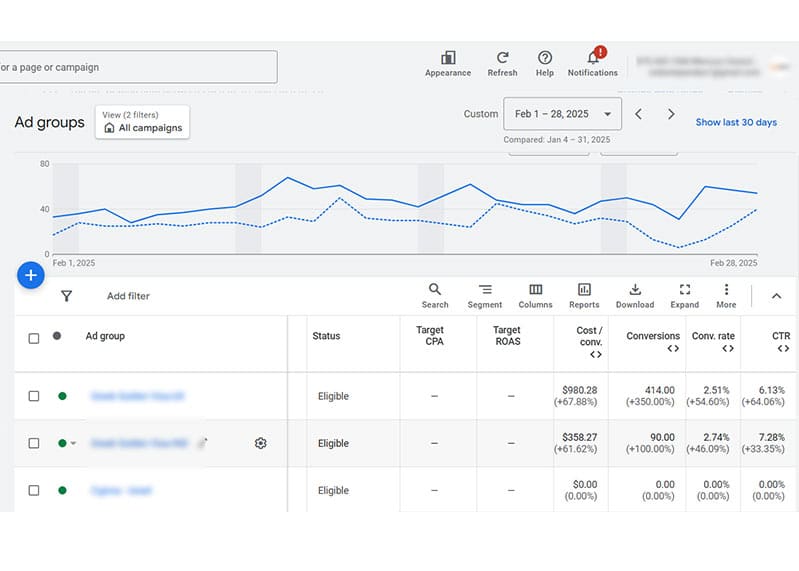Expand the Cost / conv. column arrows
This screenshot has width=799, height=571.
pyautogui.click(x=596, y=355)
